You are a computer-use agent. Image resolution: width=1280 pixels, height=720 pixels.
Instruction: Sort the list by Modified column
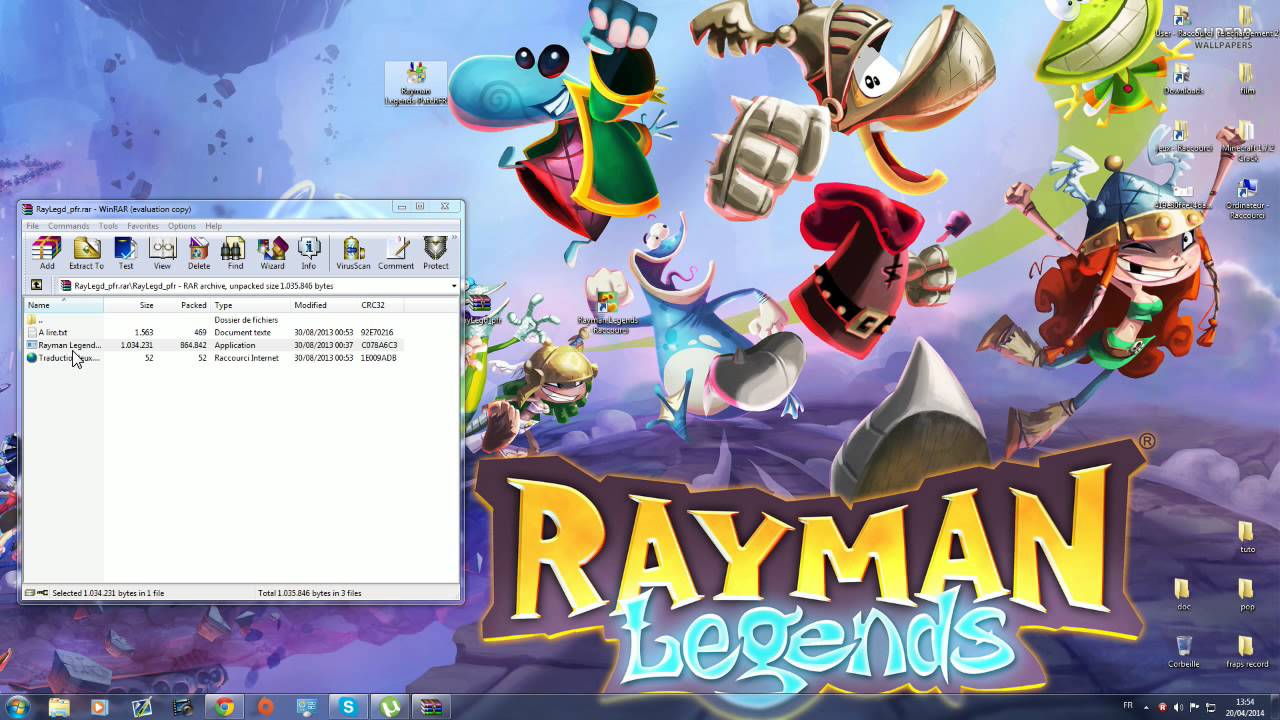[324, 305]
